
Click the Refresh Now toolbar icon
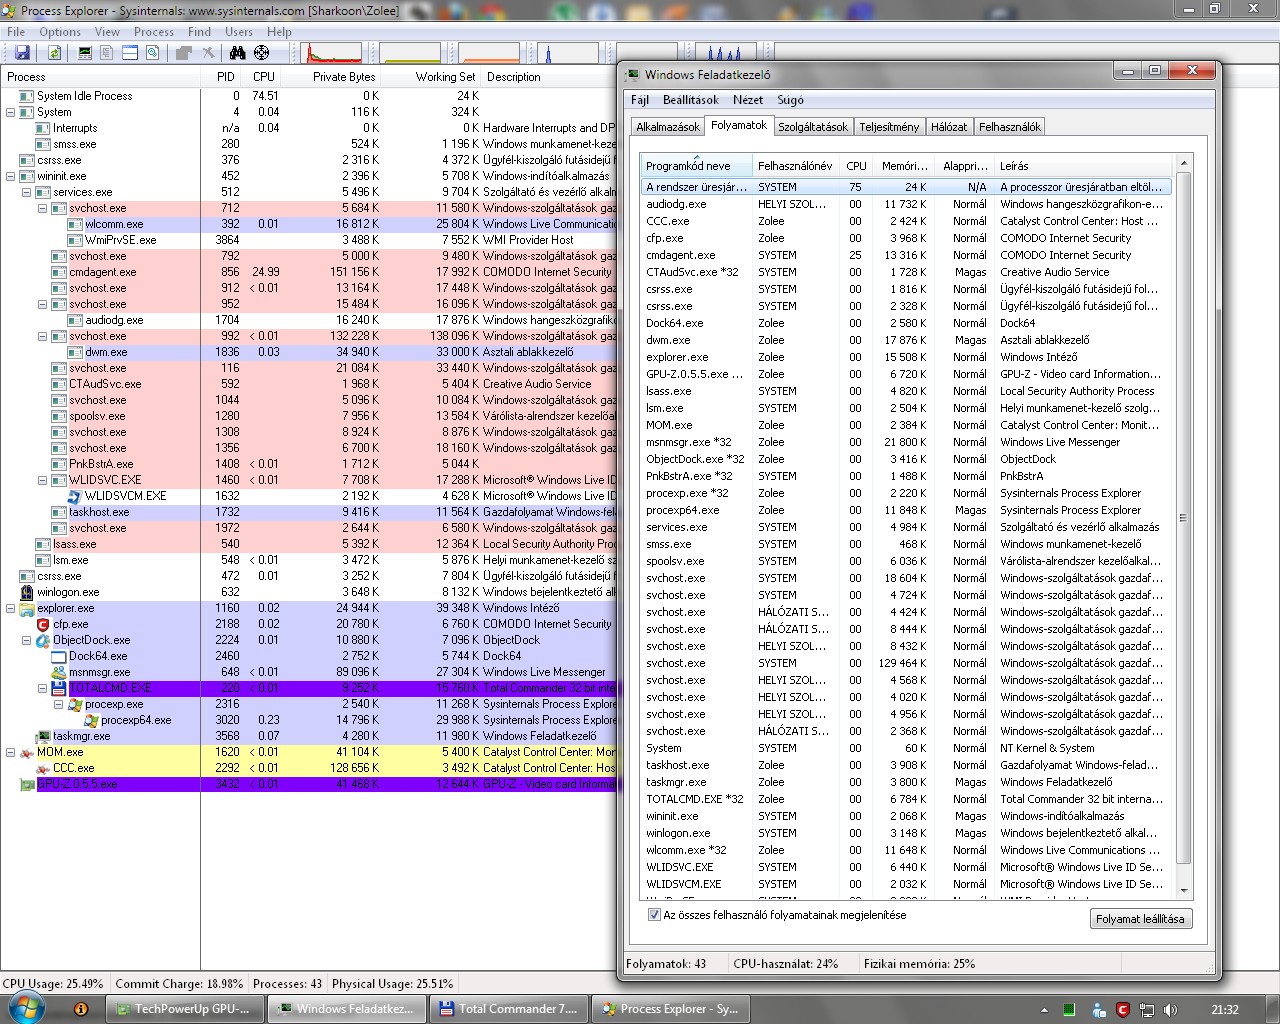[54, 52]
